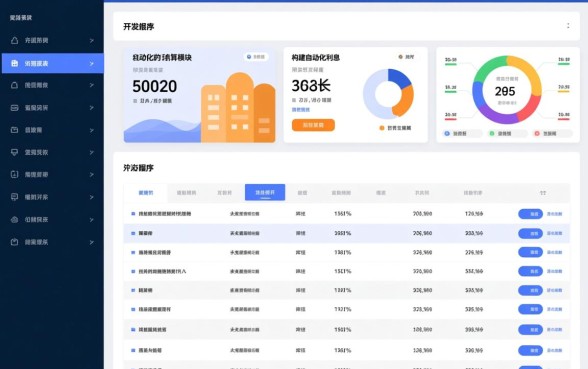Click the 构建自动化利息 card title
Image resolution: width=588 pixels, height=369 pixels.
click(316, 57)
